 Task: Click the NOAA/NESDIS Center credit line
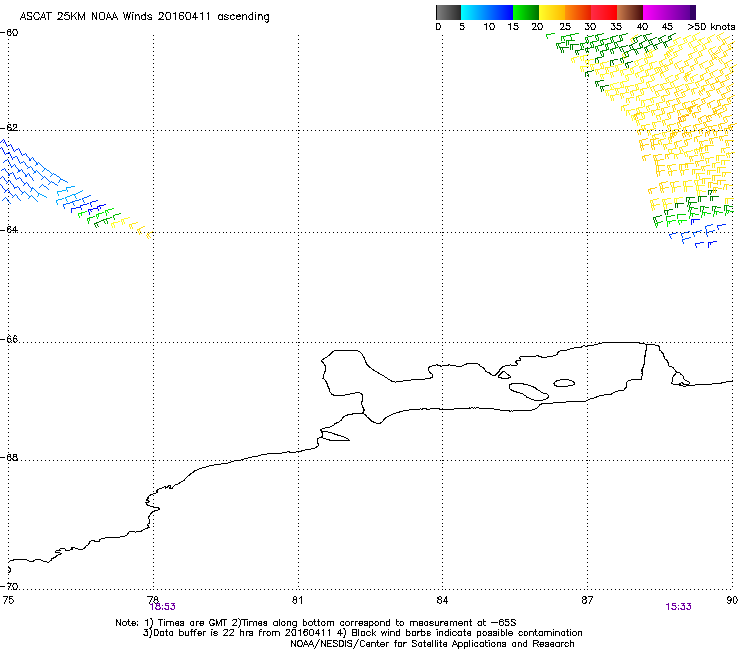(432, 644)
